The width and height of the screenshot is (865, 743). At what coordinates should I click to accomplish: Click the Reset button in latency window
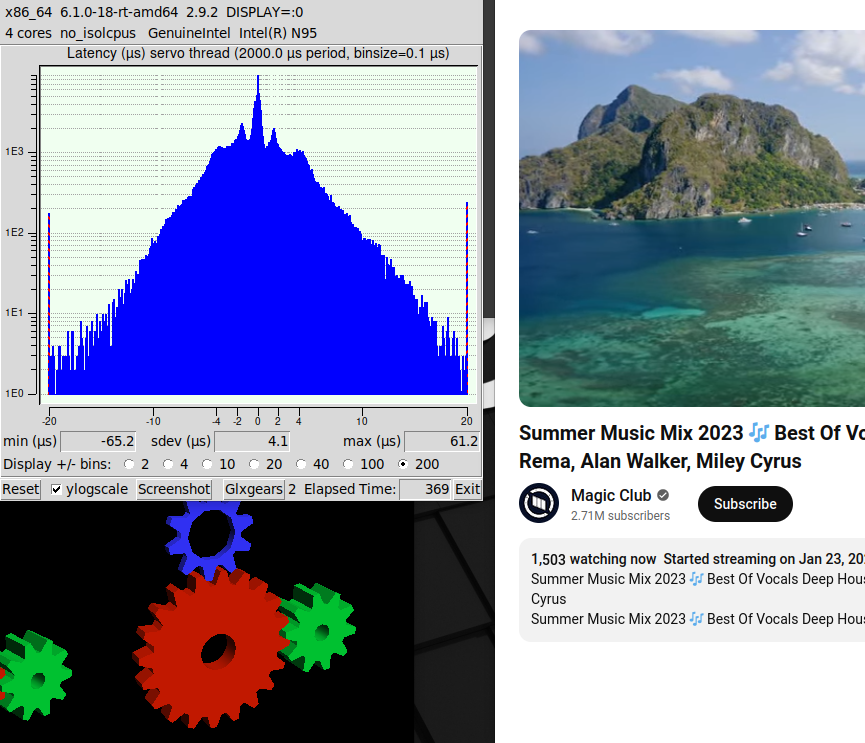click(20, 489)
